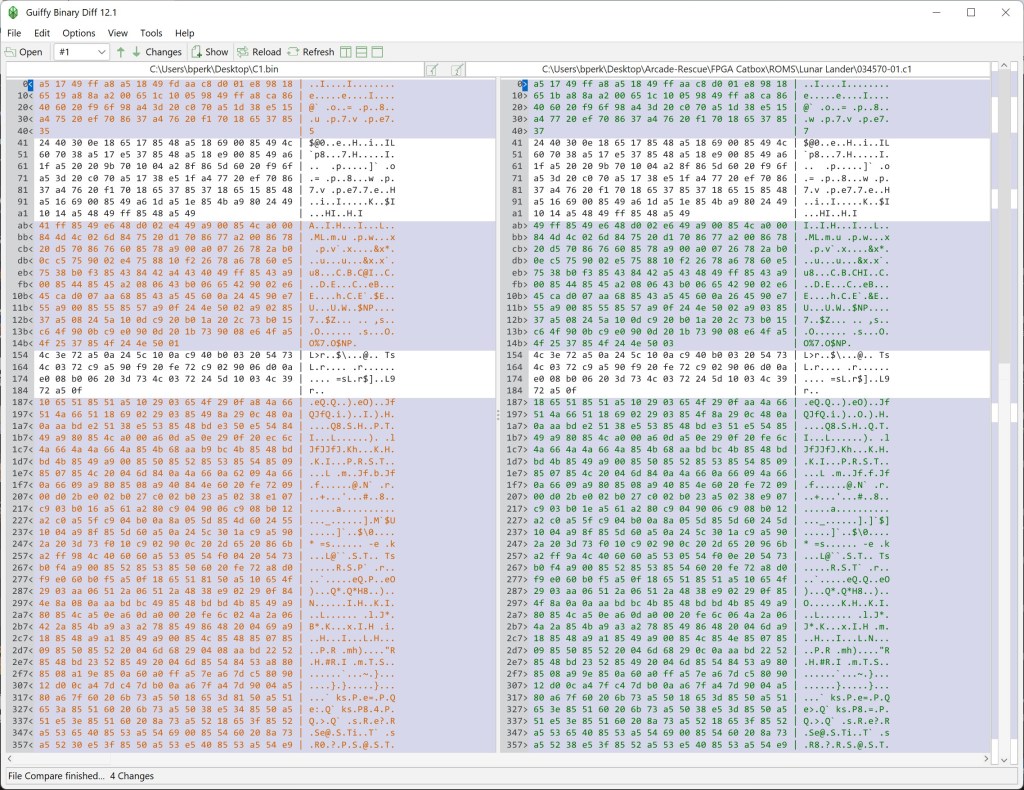Reload the compared files
The width and height of the screenshot is (1024, 790).
point(259,52)
